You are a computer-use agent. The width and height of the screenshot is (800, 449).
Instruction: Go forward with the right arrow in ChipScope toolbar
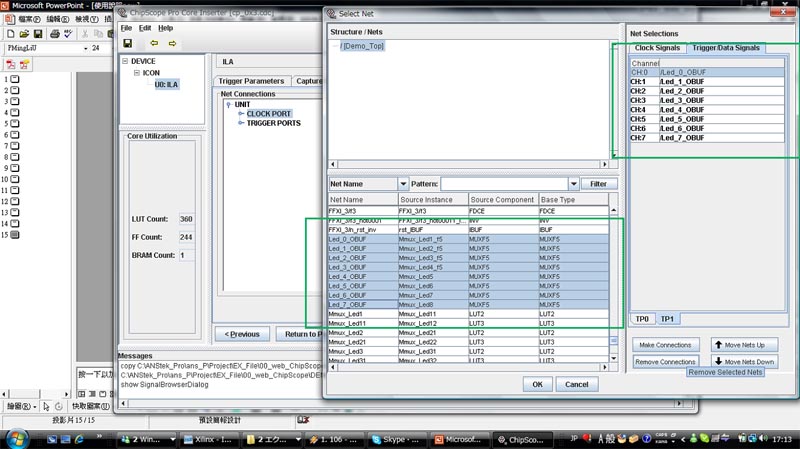pos(172,43)
